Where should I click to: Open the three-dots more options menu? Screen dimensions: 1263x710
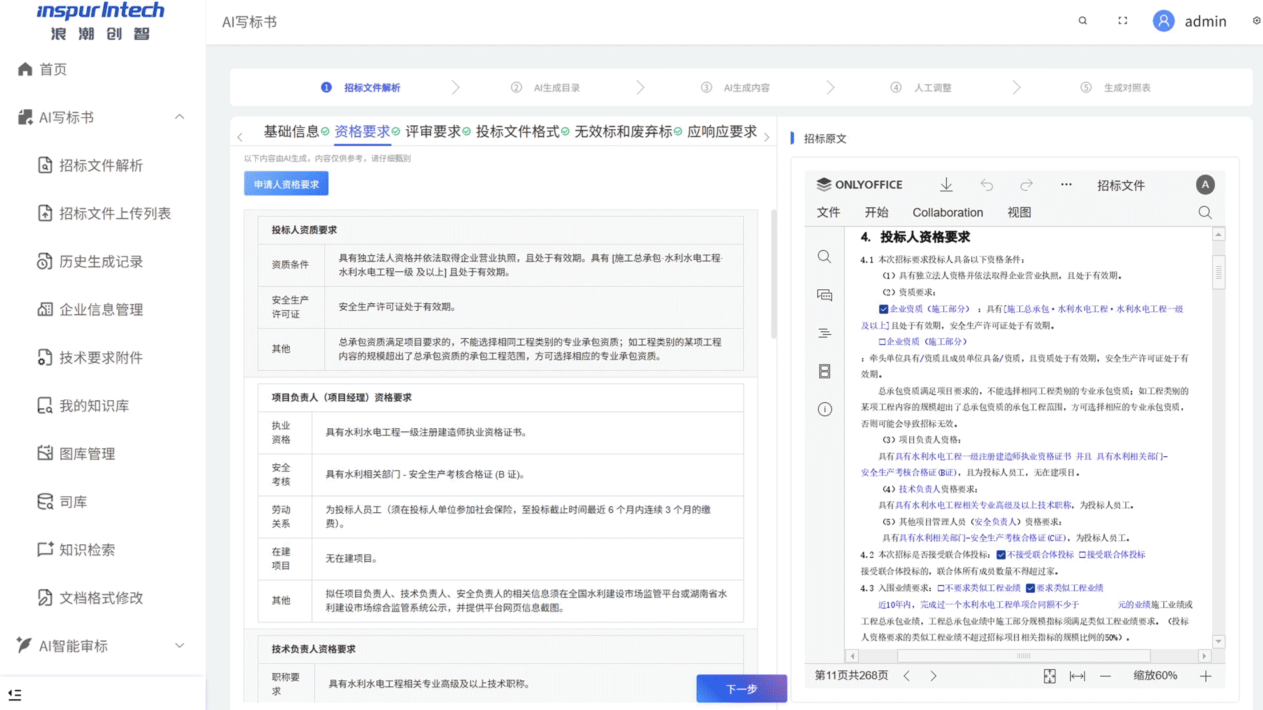pos(1066,185)
